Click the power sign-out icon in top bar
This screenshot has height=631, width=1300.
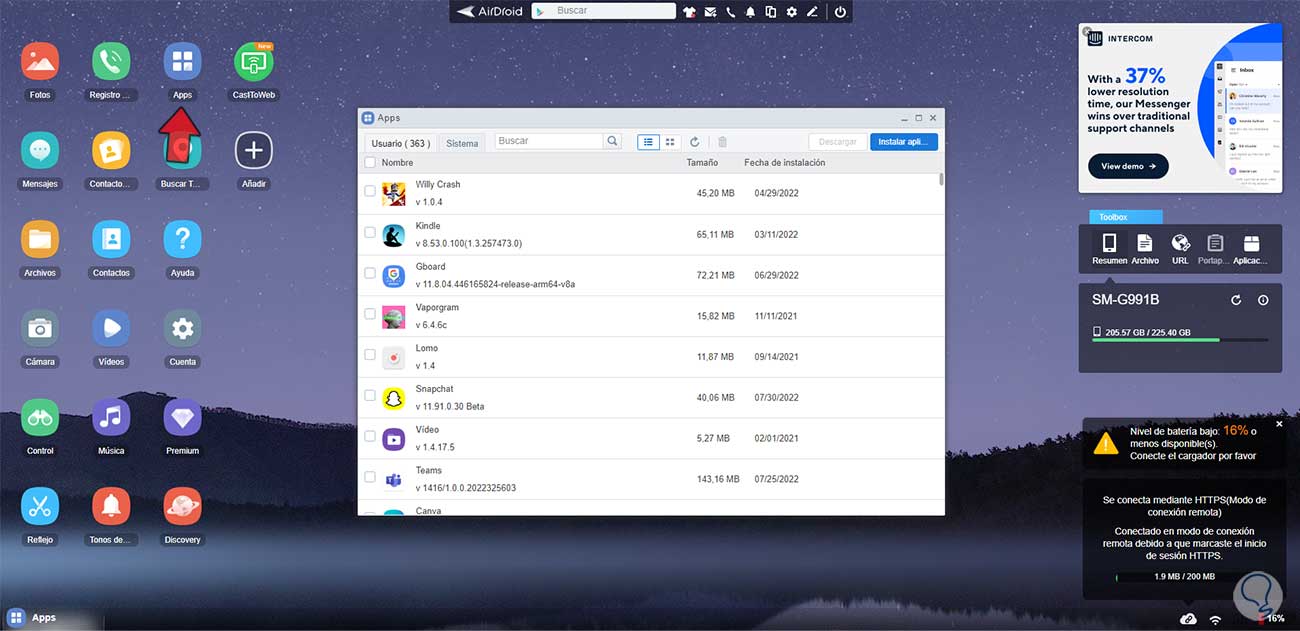coord(840,12)
